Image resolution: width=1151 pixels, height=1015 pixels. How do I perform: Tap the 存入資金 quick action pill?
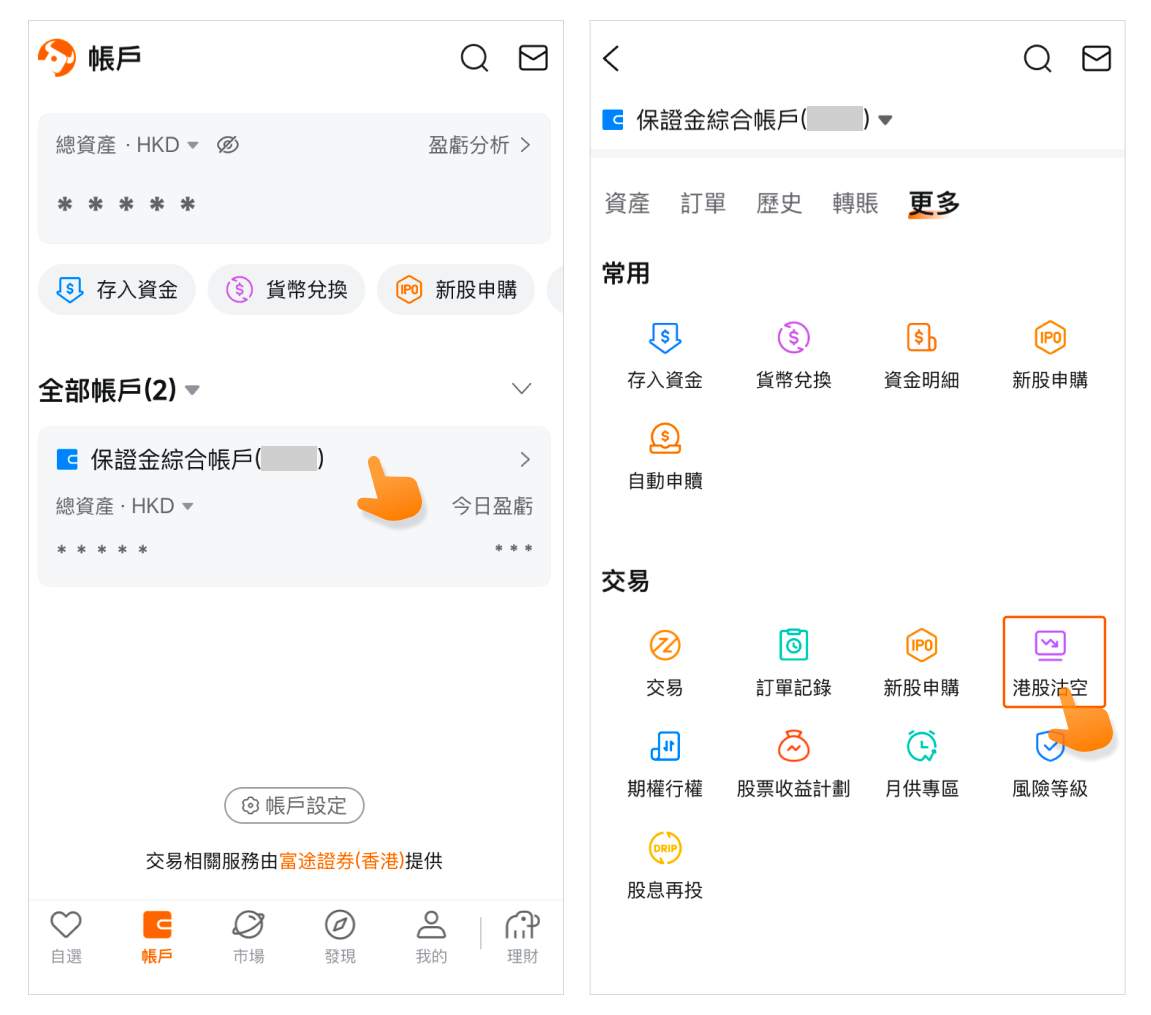point(117,290)
